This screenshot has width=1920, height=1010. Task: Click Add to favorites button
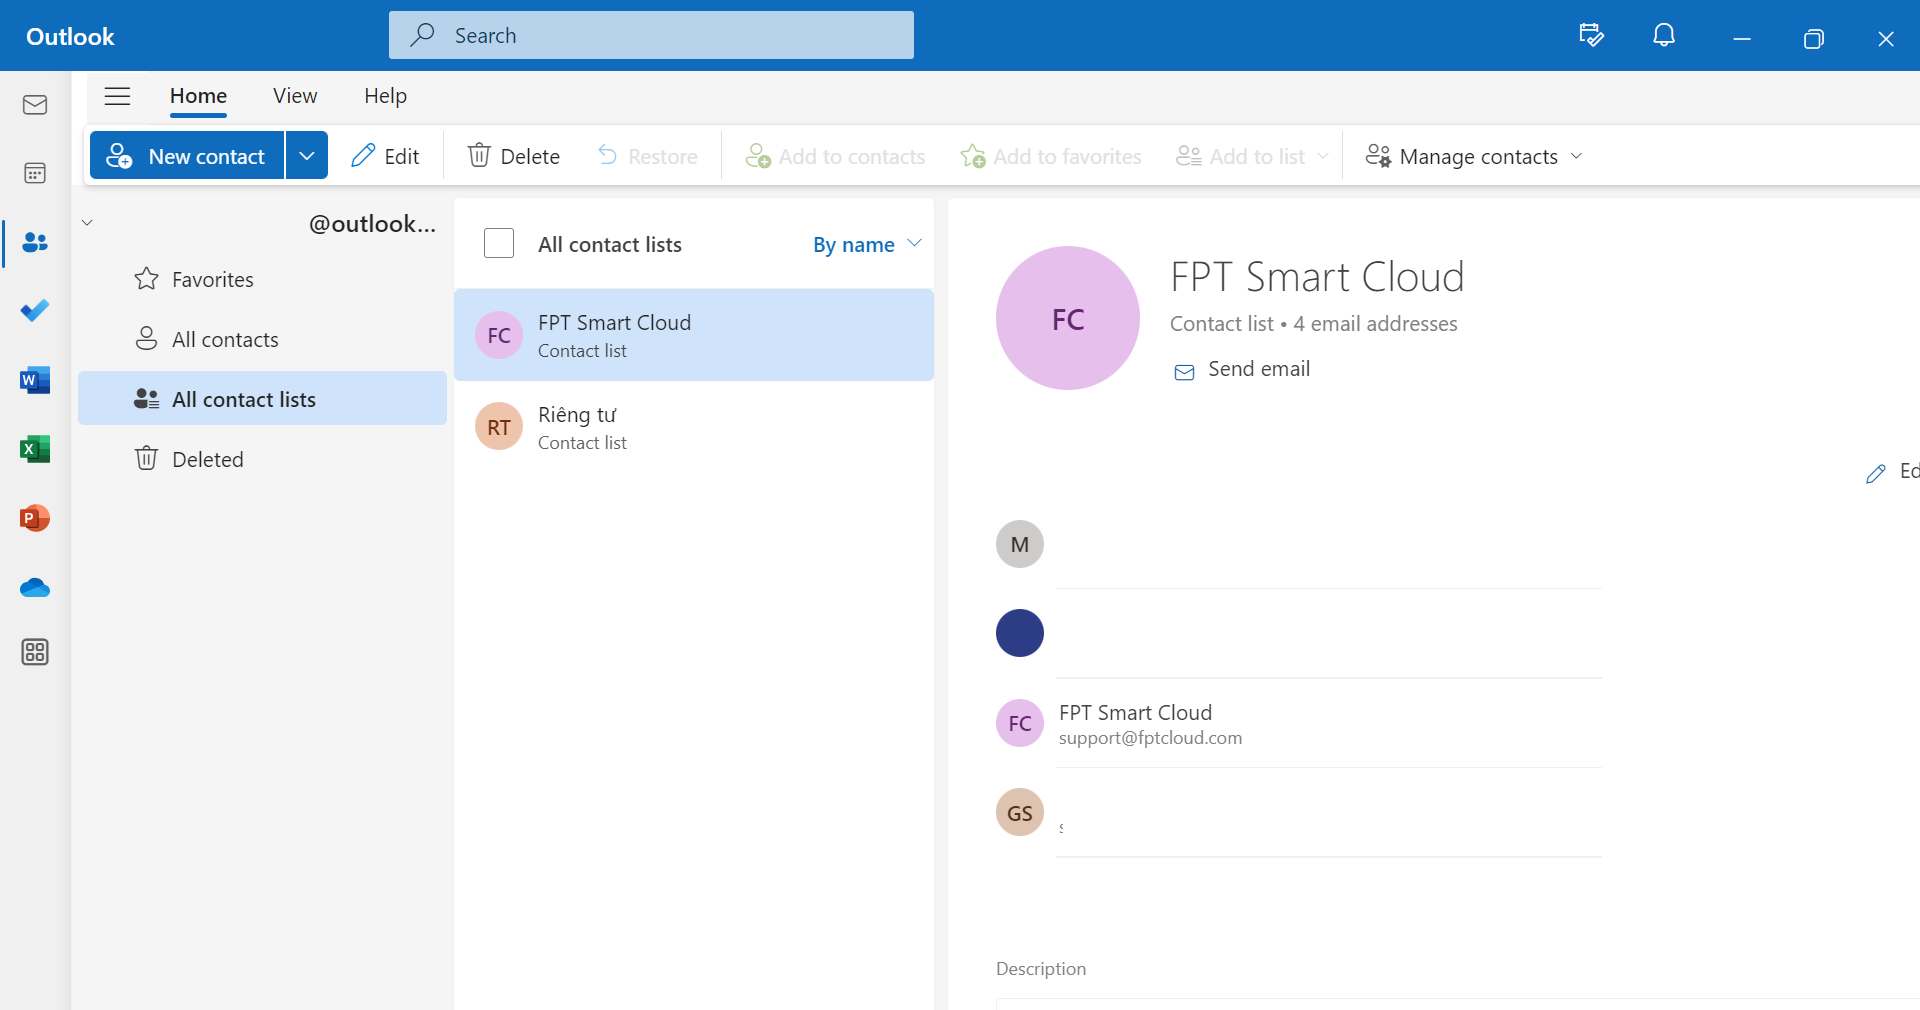[1051, 156]
